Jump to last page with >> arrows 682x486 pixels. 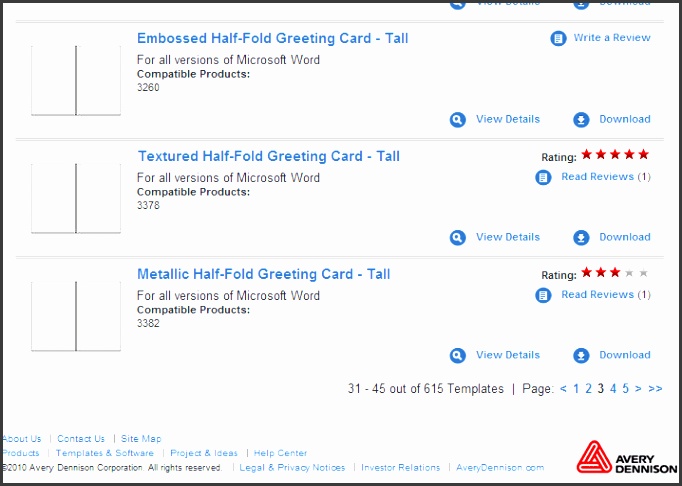(655, 389)
